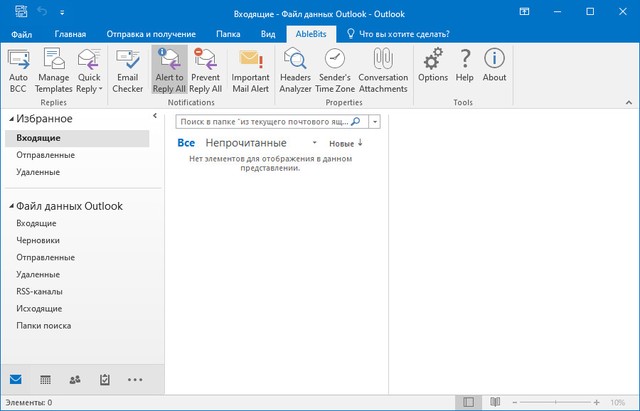Switch to the Главная ribbon tab

pyautogui.click(x=70, y=33)
